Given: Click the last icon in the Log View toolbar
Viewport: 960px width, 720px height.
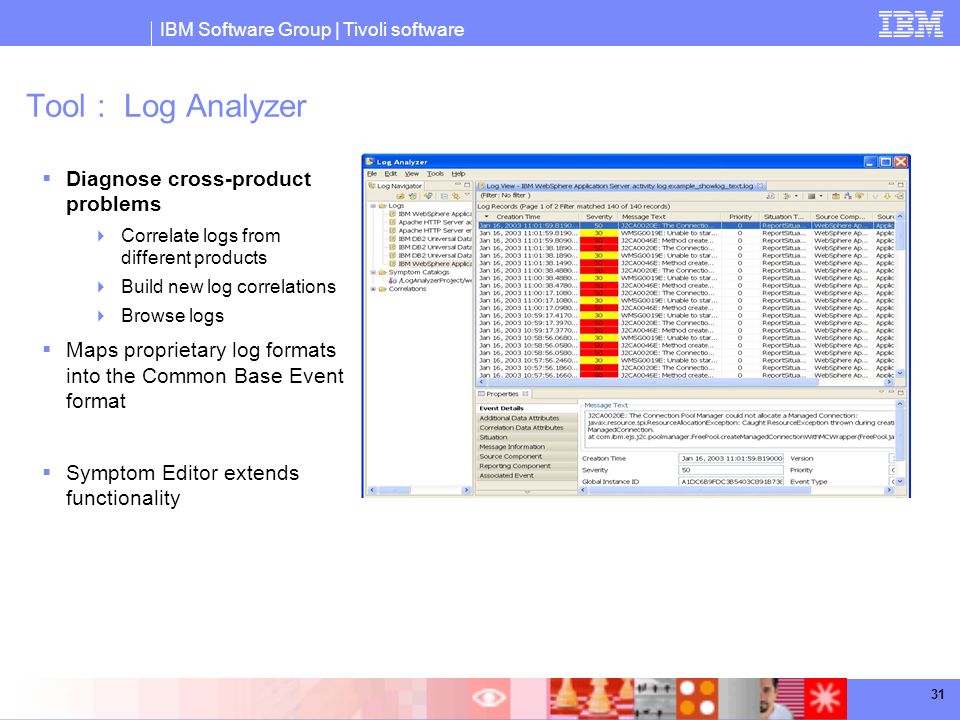Looking at the screenshot, I should pos(899,196).
